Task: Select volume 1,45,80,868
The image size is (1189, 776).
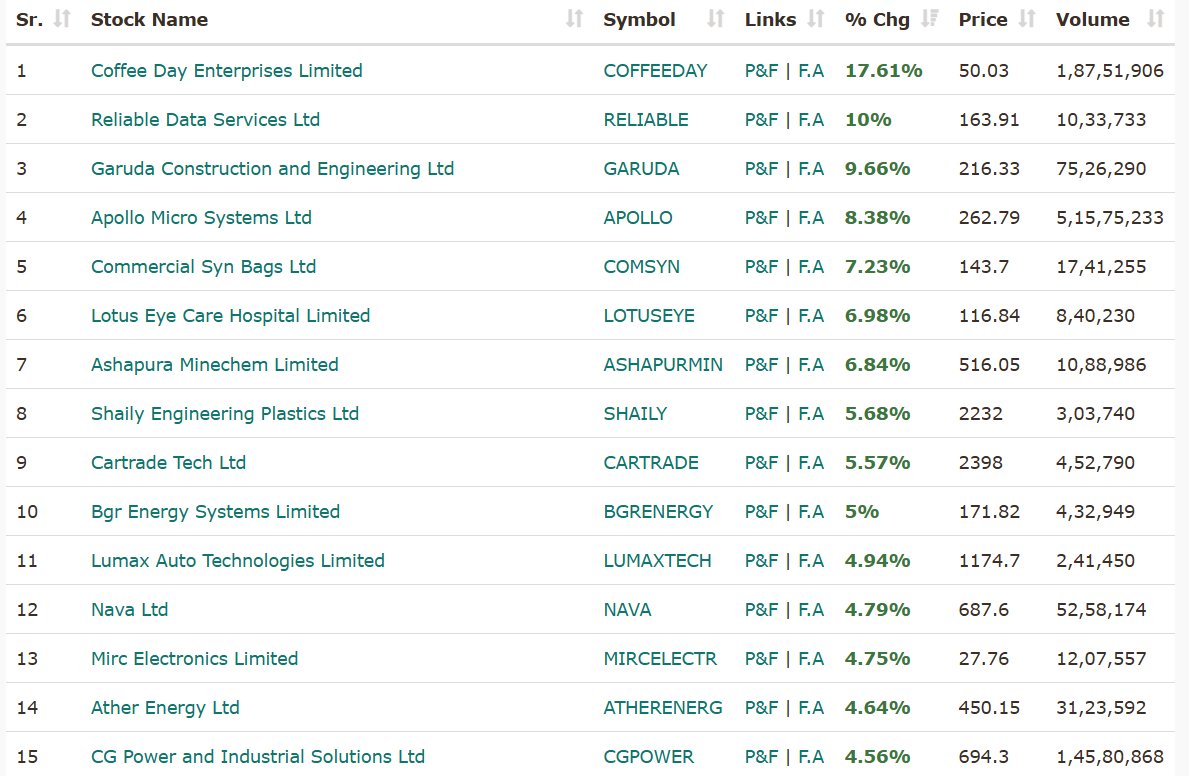Action: (x=1109, y=756)
